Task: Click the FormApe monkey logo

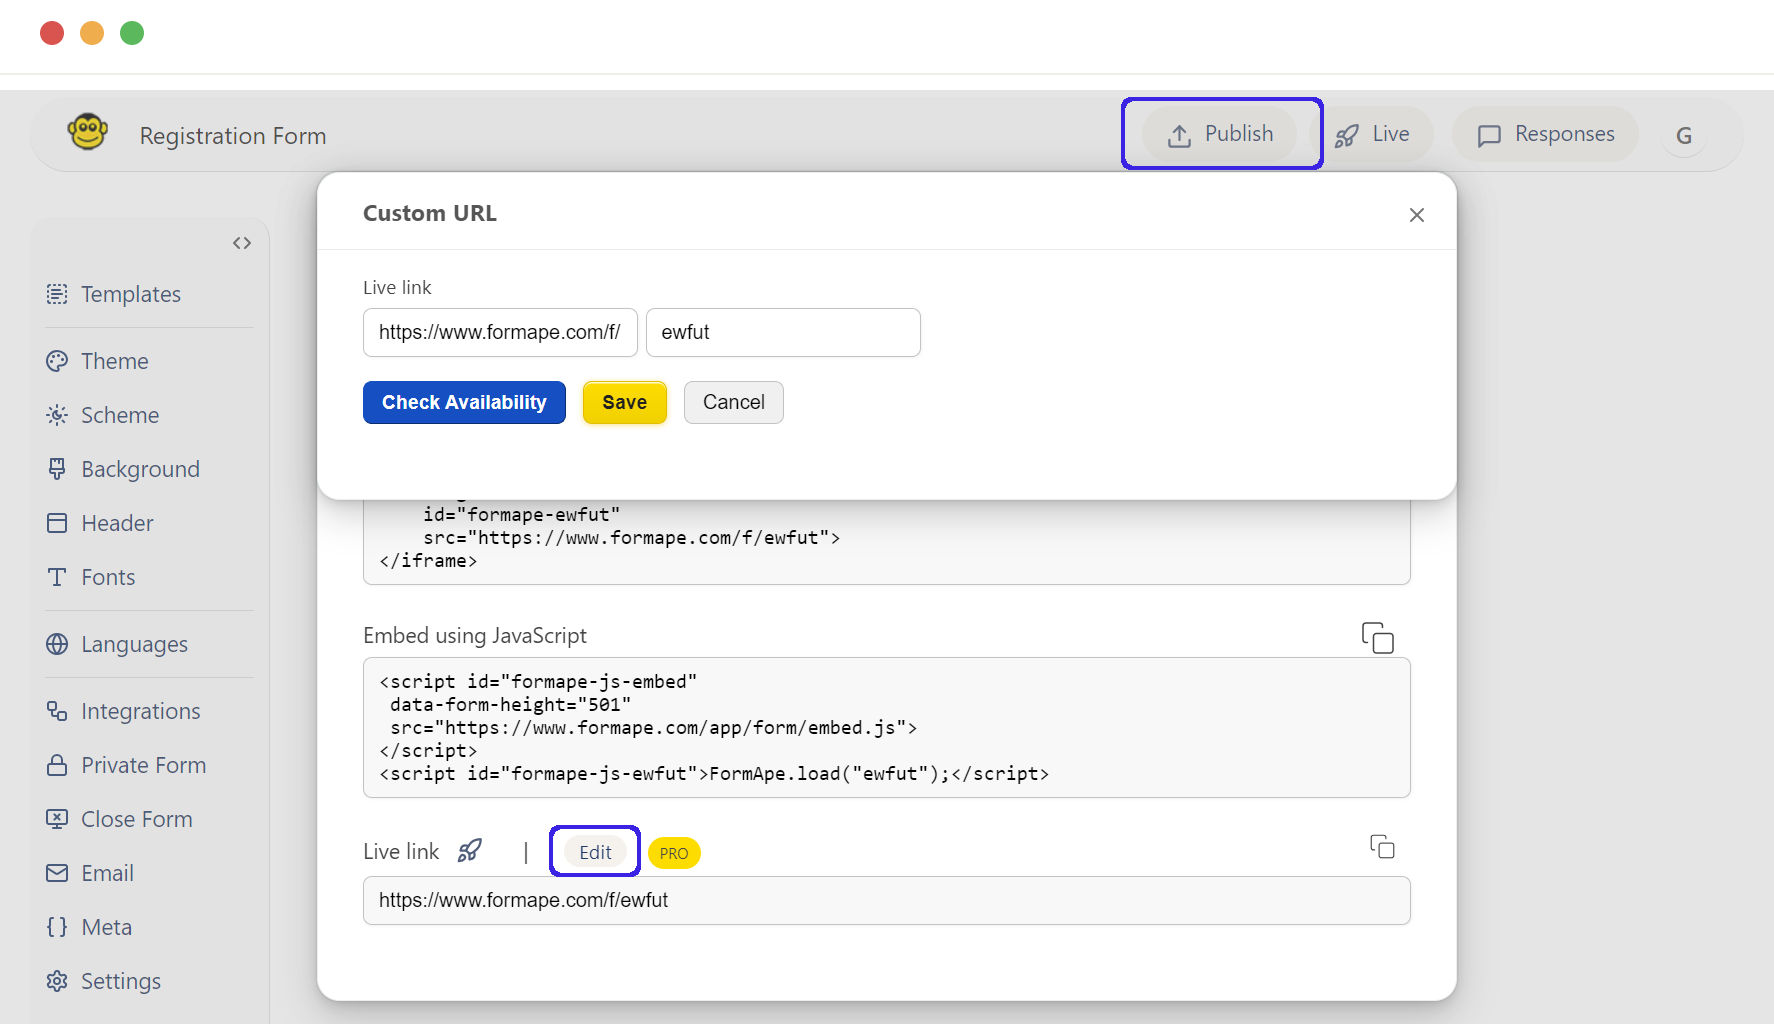Action: 88,132
